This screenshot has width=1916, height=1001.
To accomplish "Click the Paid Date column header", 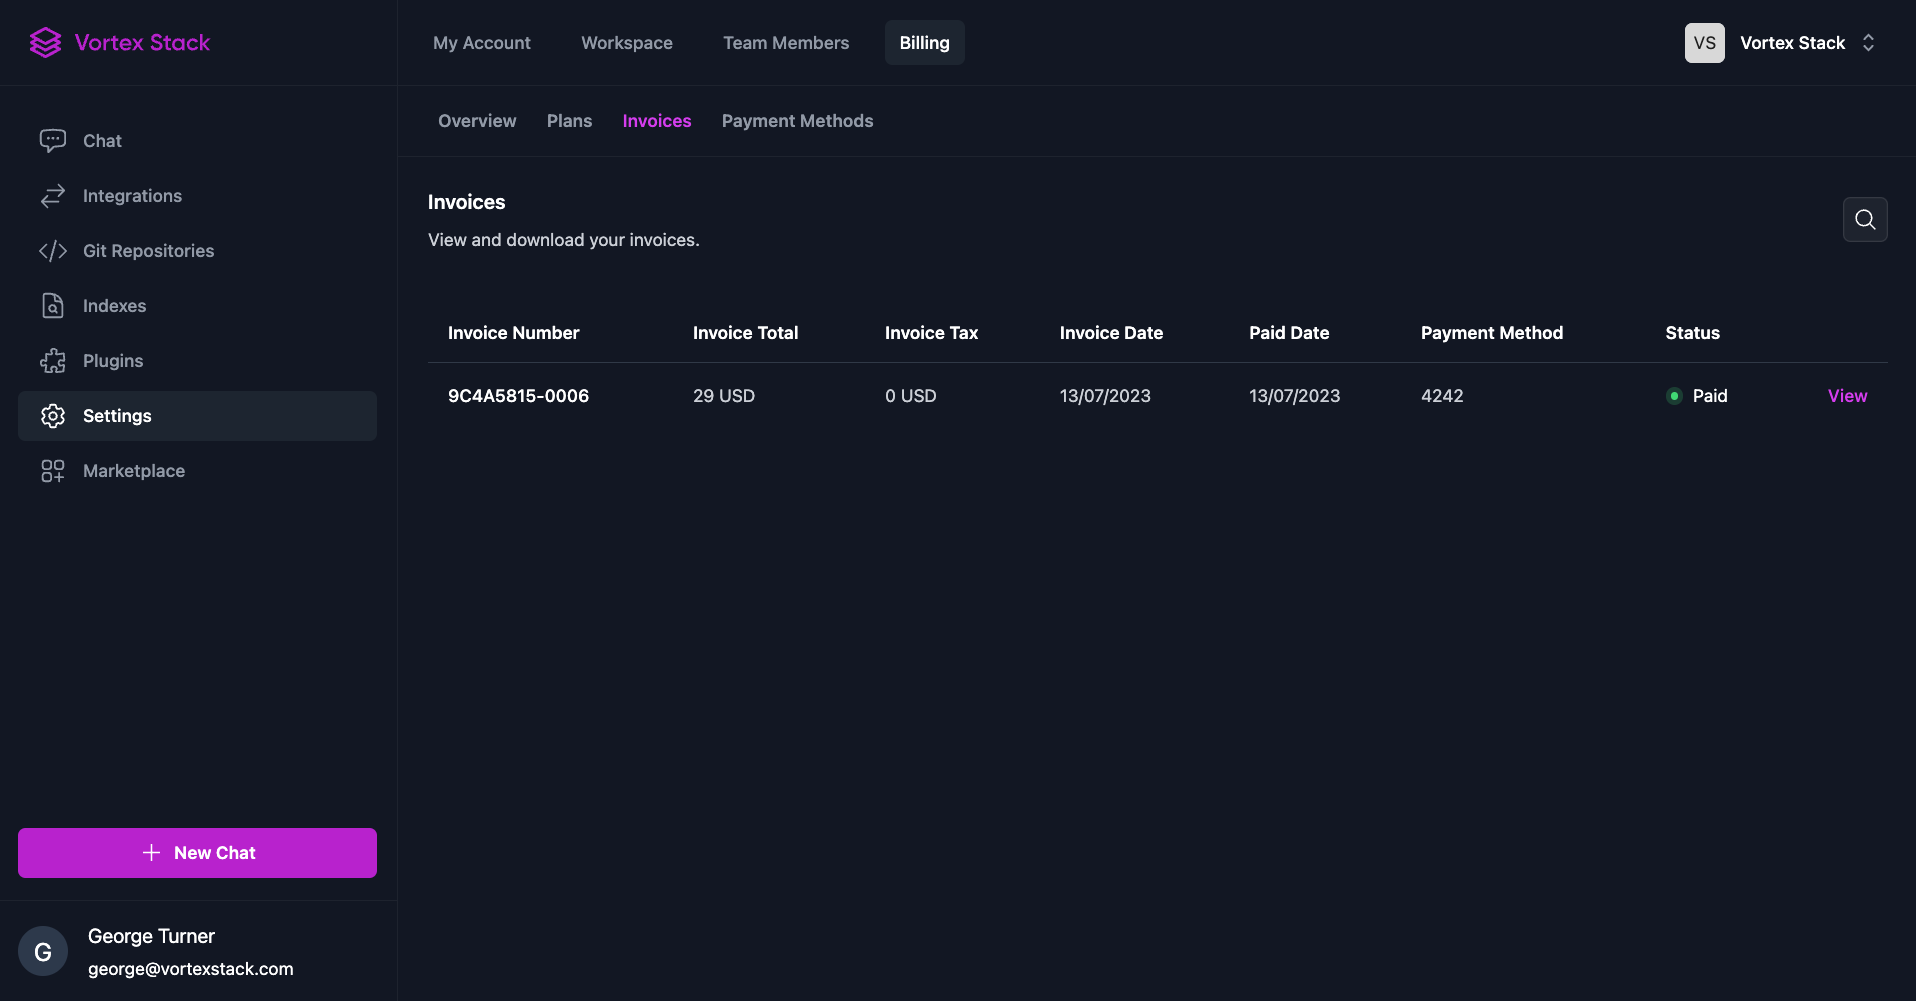I will click(x=1289, y=333).
